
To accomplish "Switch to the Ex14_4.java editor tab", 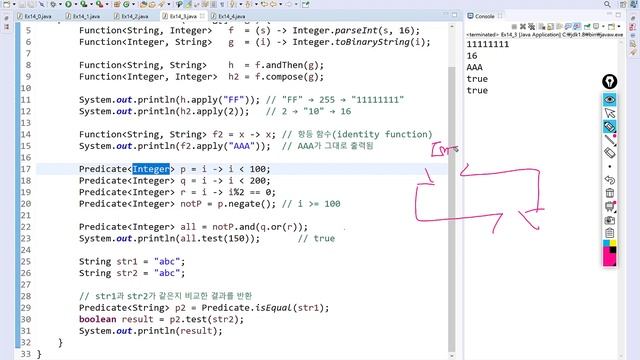I will point(229,16).
